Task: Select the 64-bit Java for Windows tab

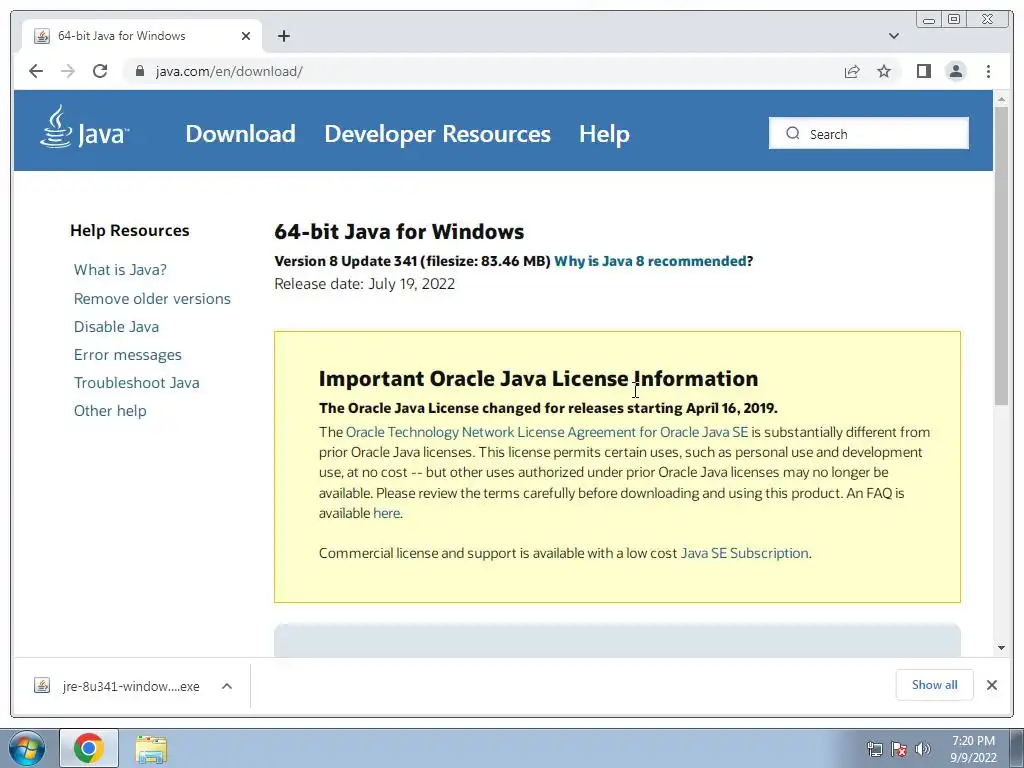Action: tap(142, 36)
